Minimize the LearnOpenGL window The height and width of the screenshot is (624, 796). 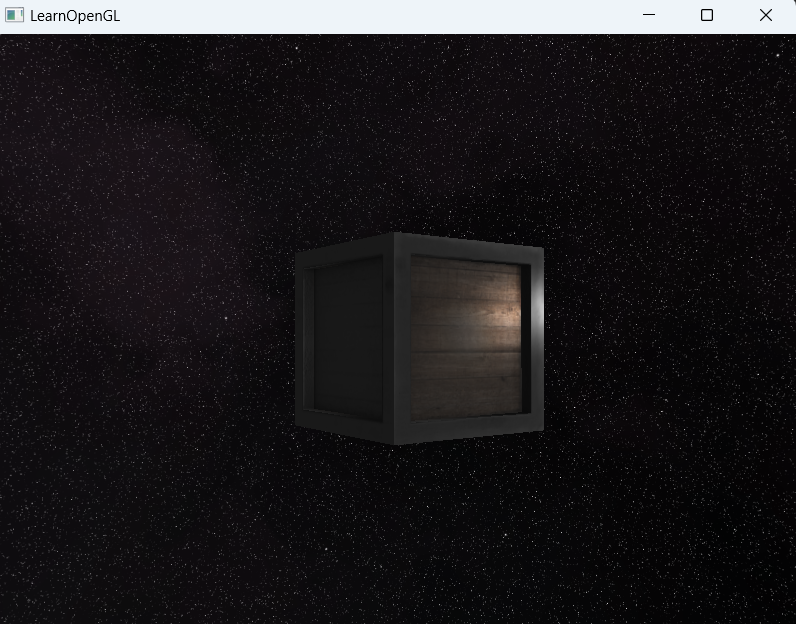tap(648, 15)
